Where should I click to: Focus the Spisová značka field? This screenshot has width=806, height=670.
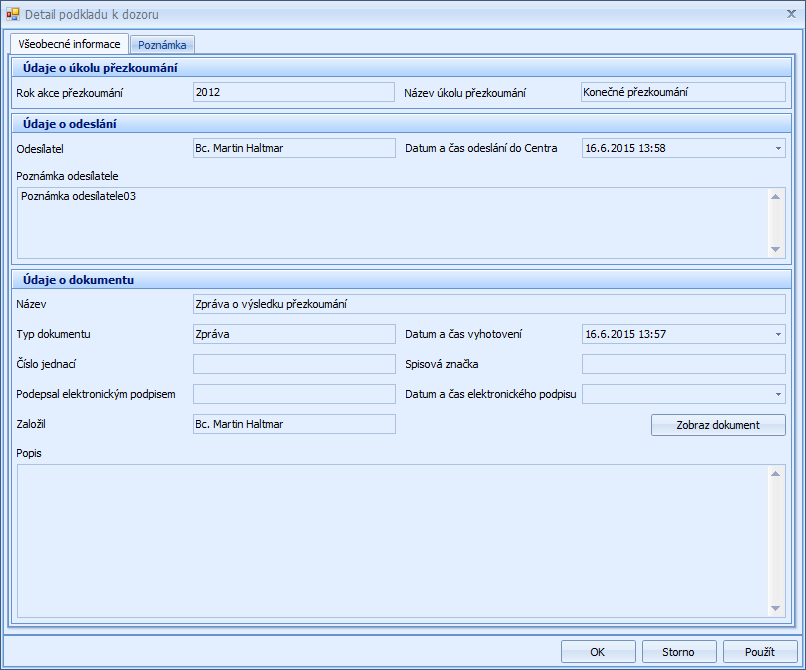(684, 364)
